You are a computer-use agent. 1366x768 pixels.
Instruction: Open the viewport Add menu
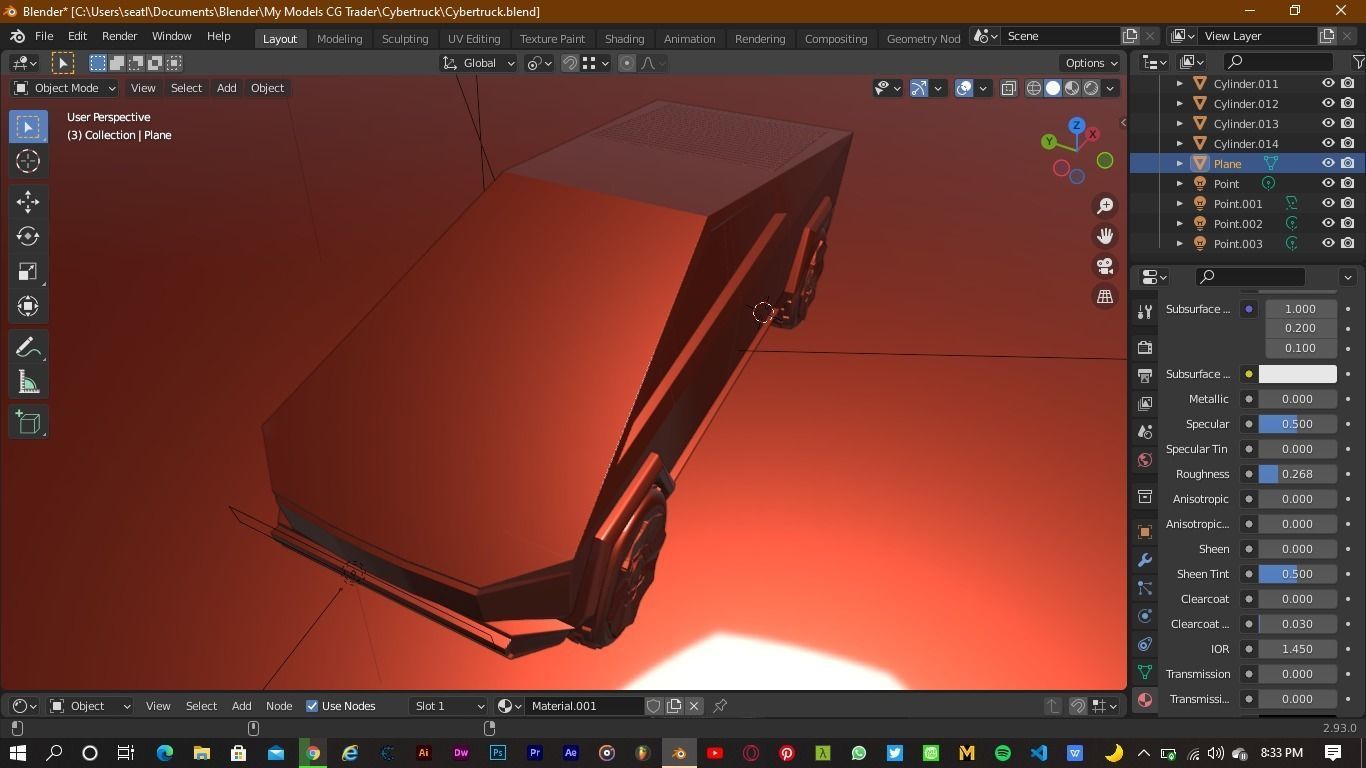click(227, 88)
